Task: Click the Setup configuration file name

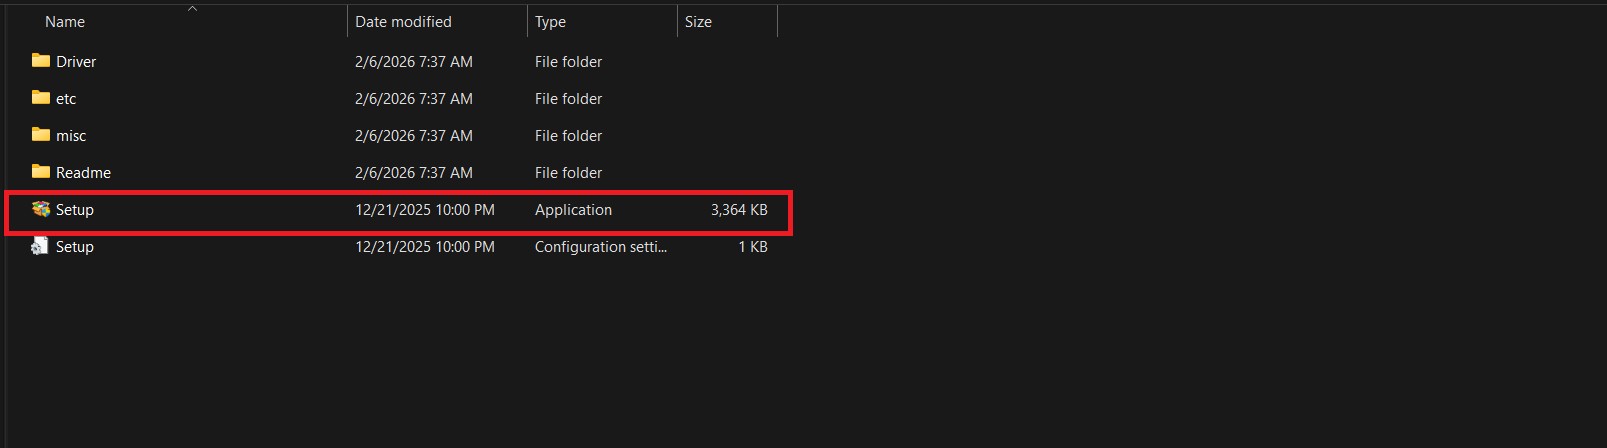Action: [x=75, y=247]
